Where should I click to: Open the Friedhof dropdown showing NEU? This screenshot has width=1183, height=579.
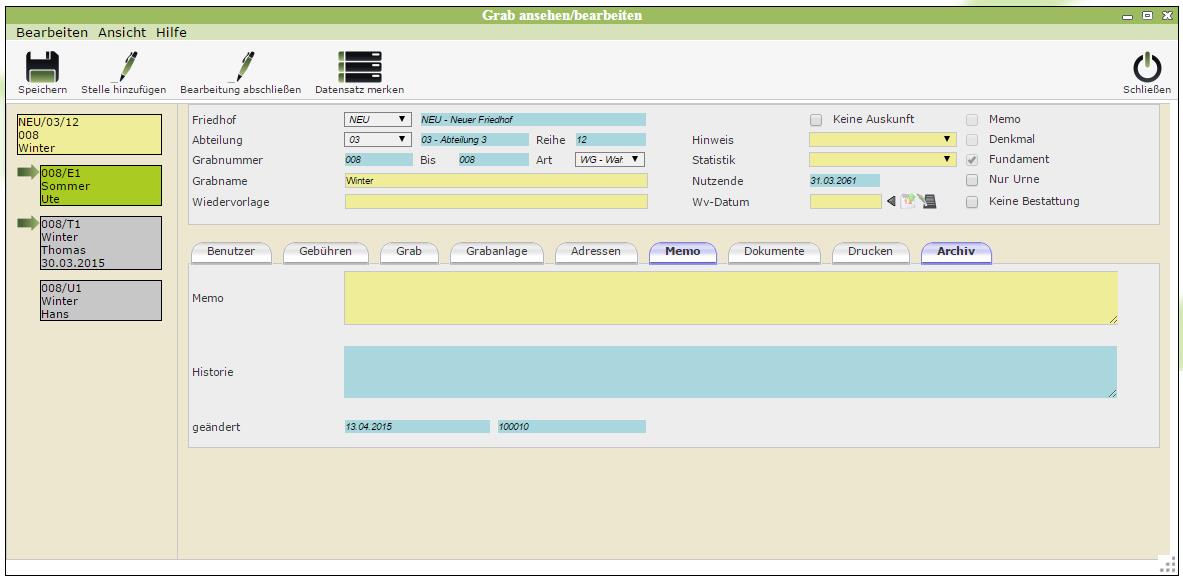[378, 120]
